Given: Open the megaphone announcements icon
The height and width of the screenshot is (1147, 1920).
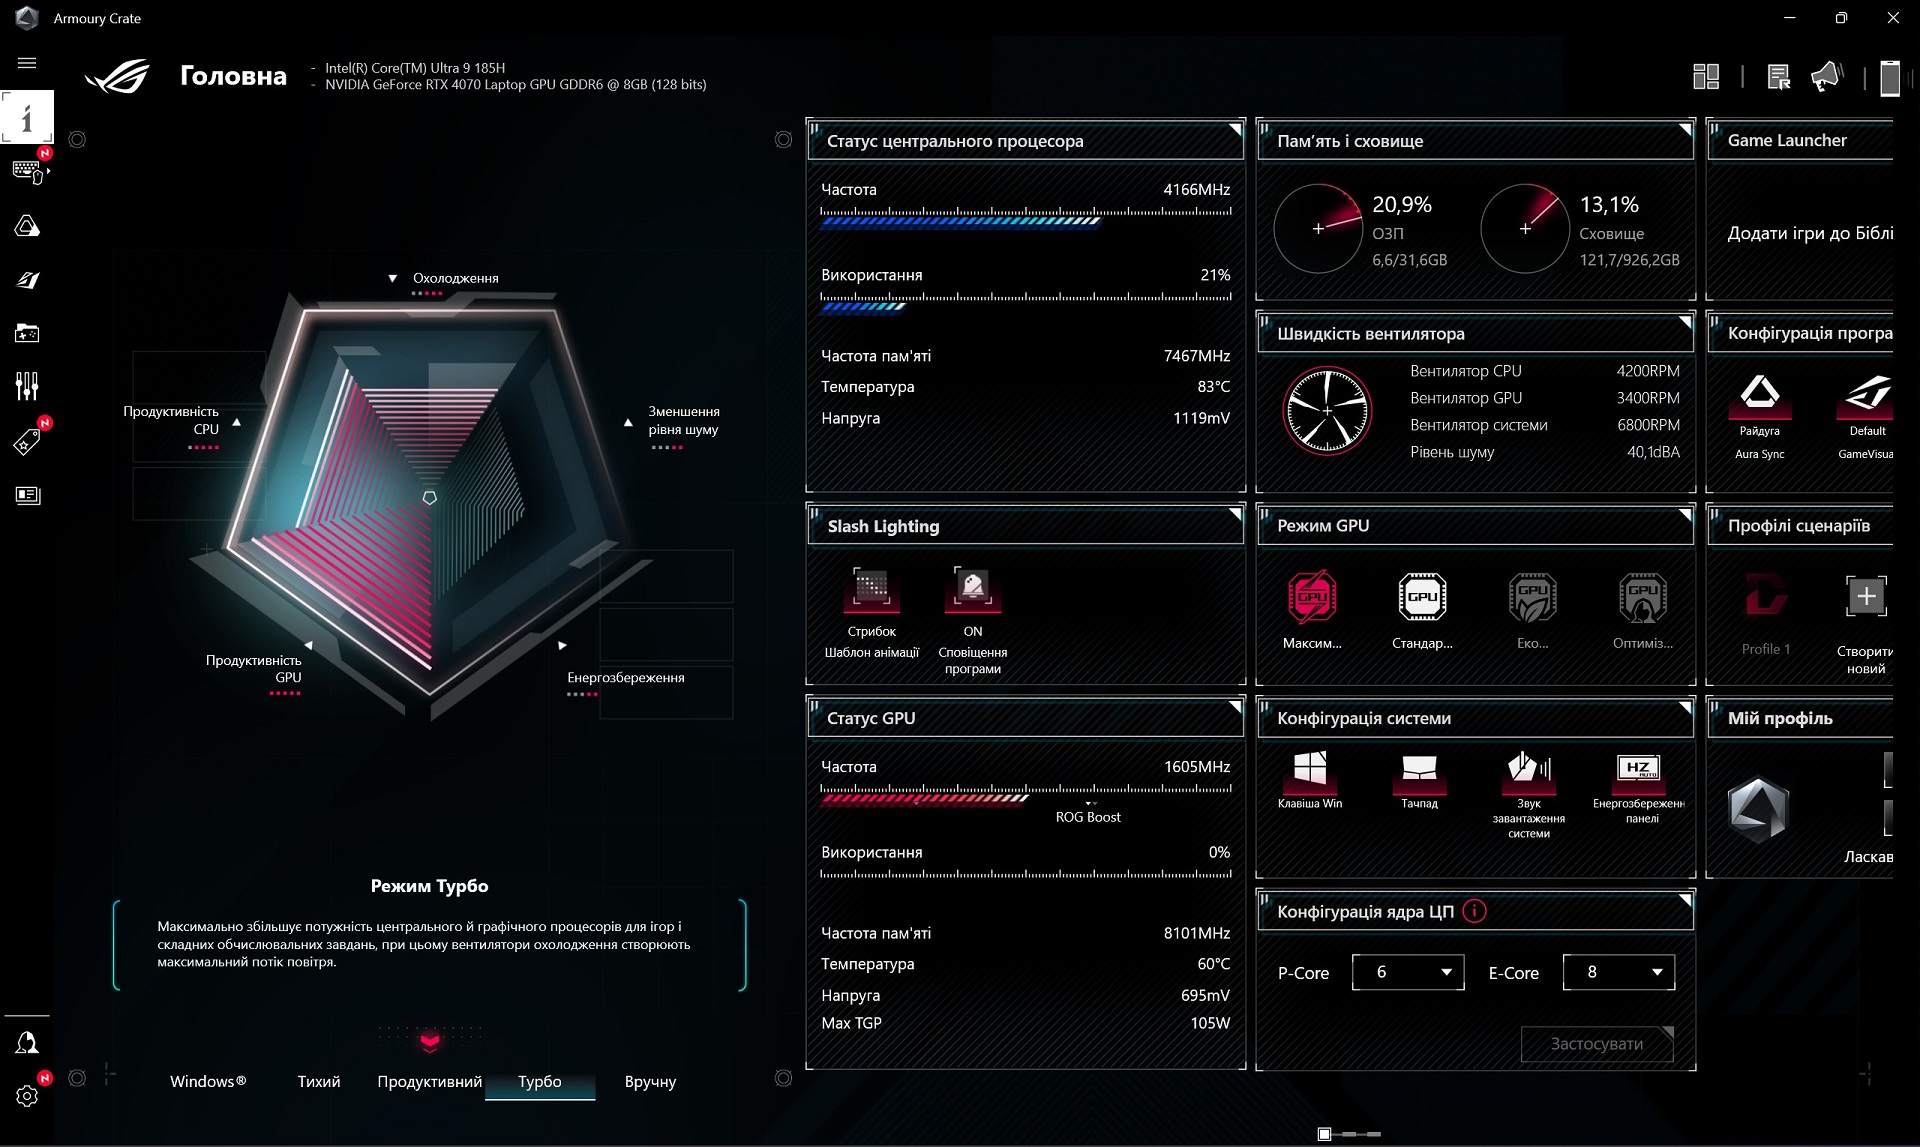Looking at the screenshot, I should pyautogui.click(x=1826, y=77).
